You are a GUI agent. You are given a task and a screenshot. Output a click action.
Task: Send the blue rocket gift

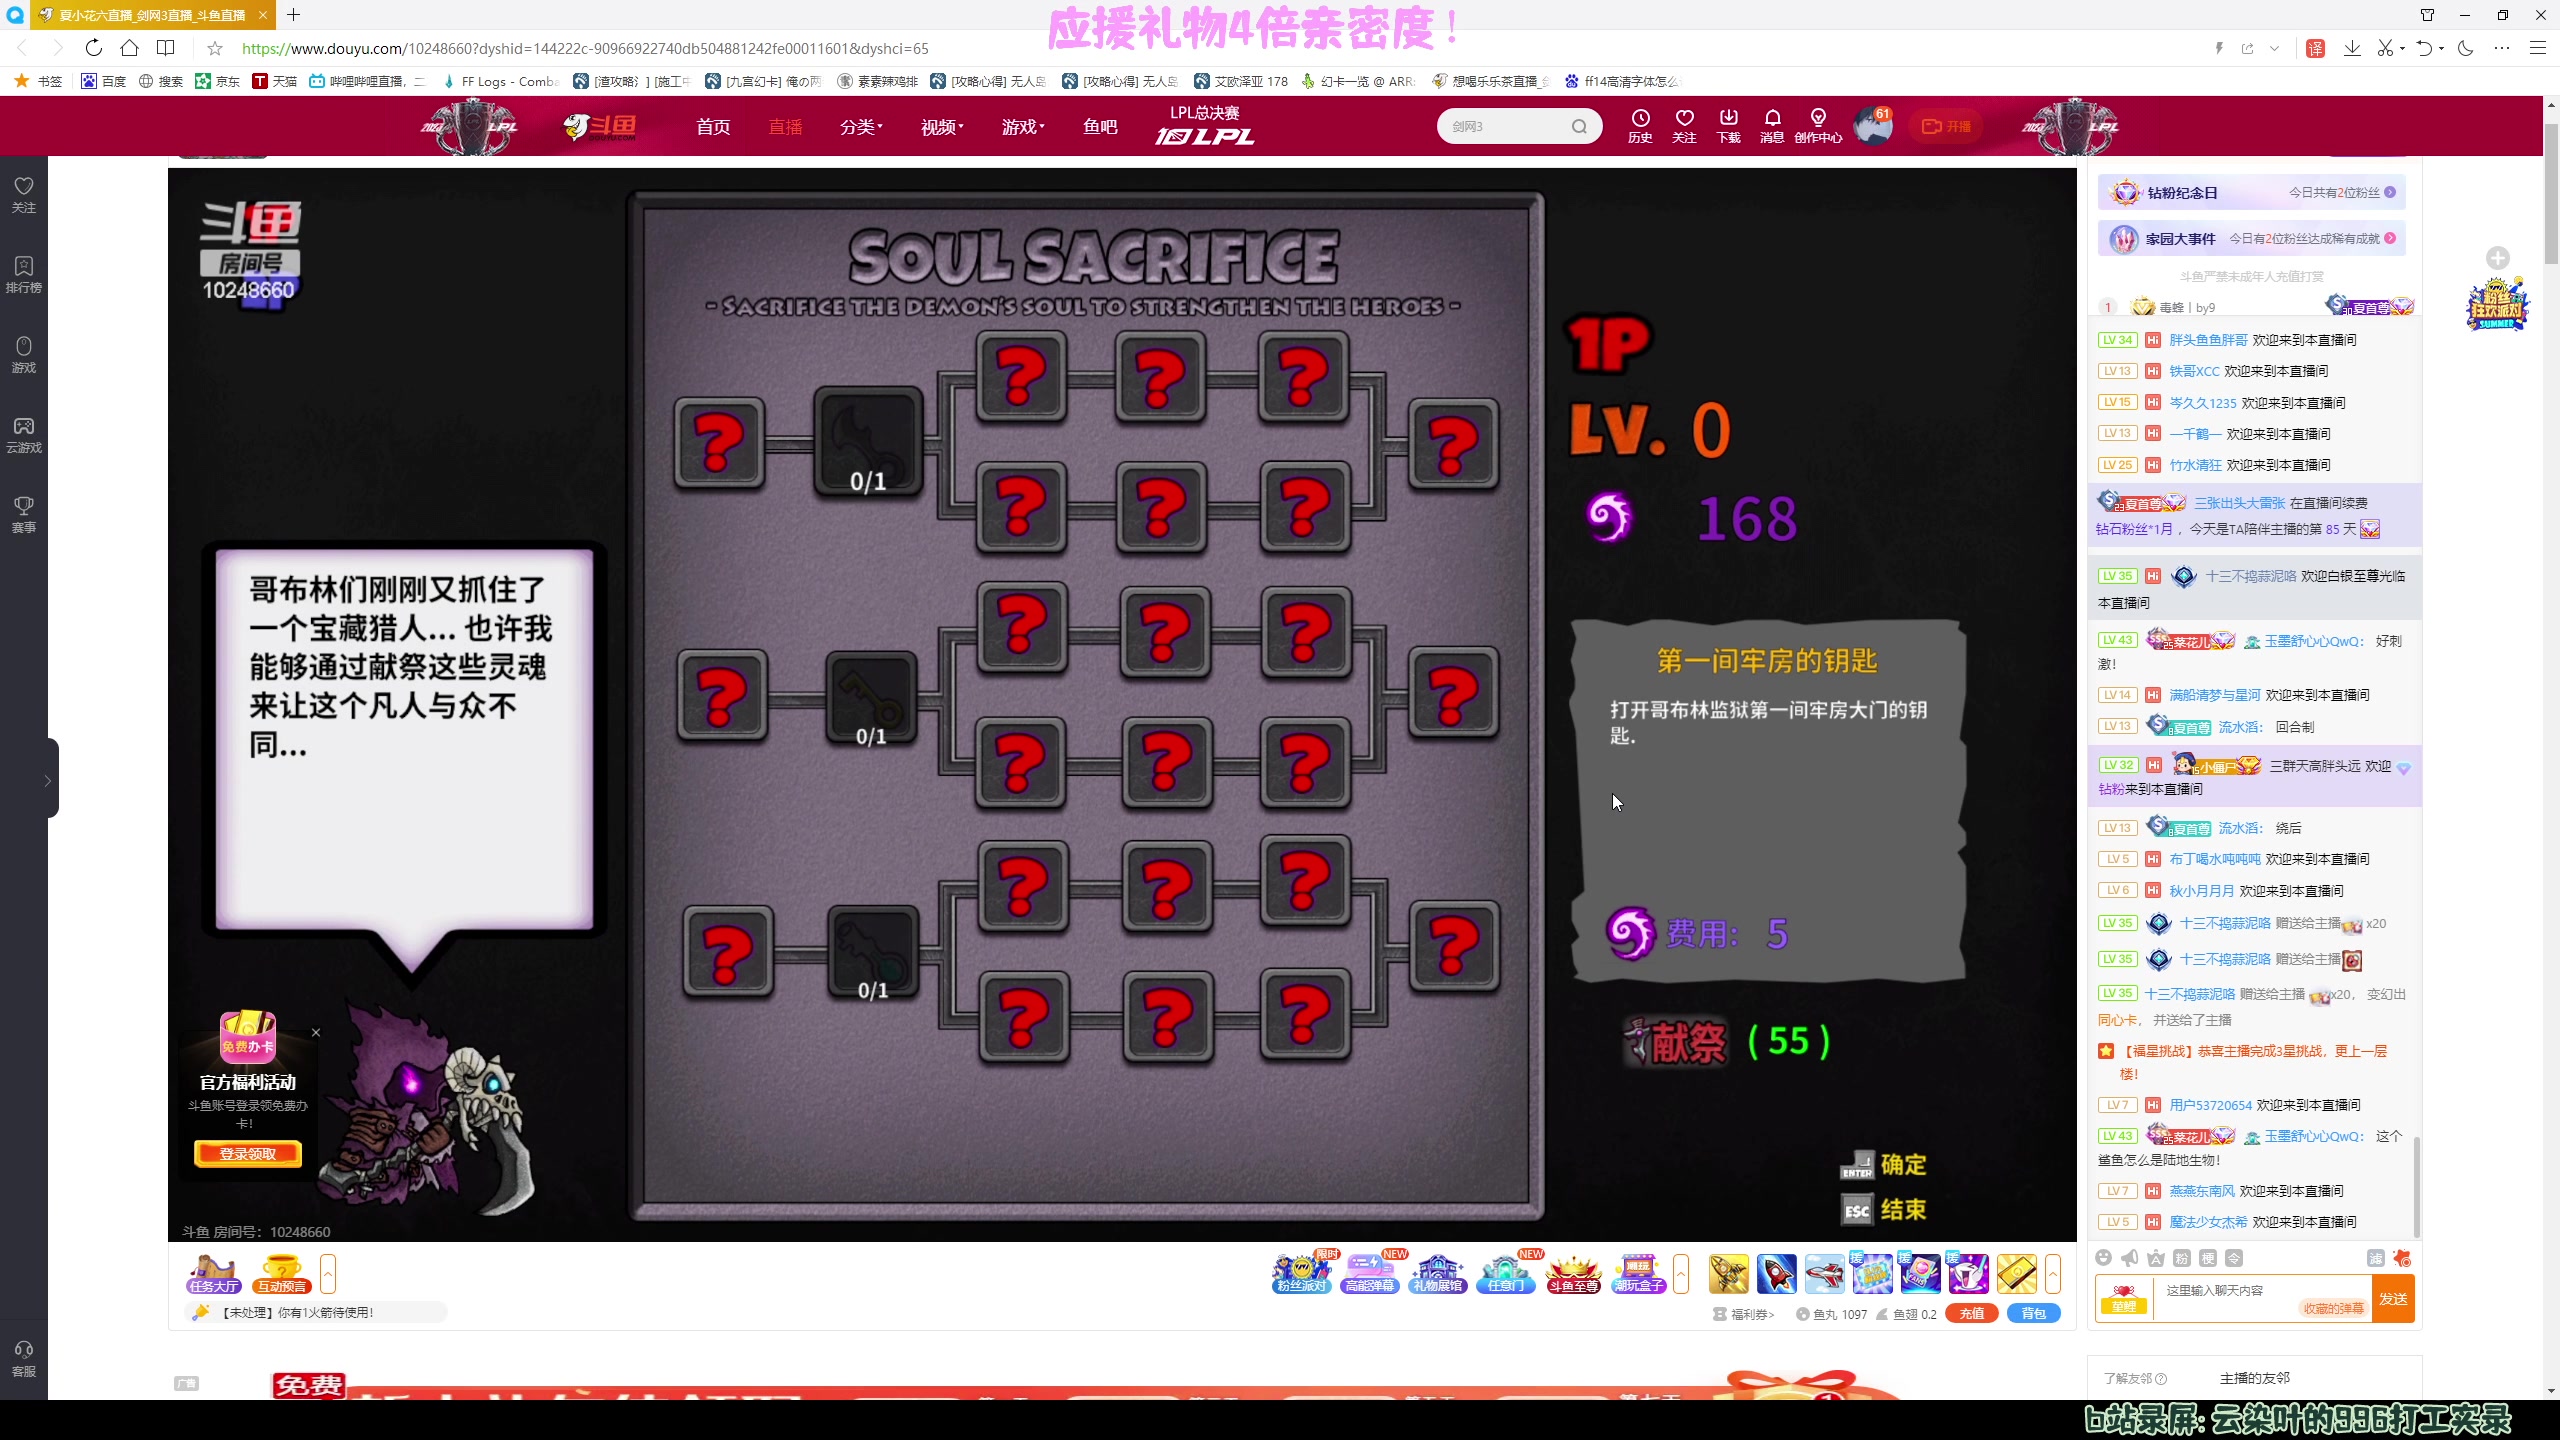pyautogui.click(x=1776, y=1274)
